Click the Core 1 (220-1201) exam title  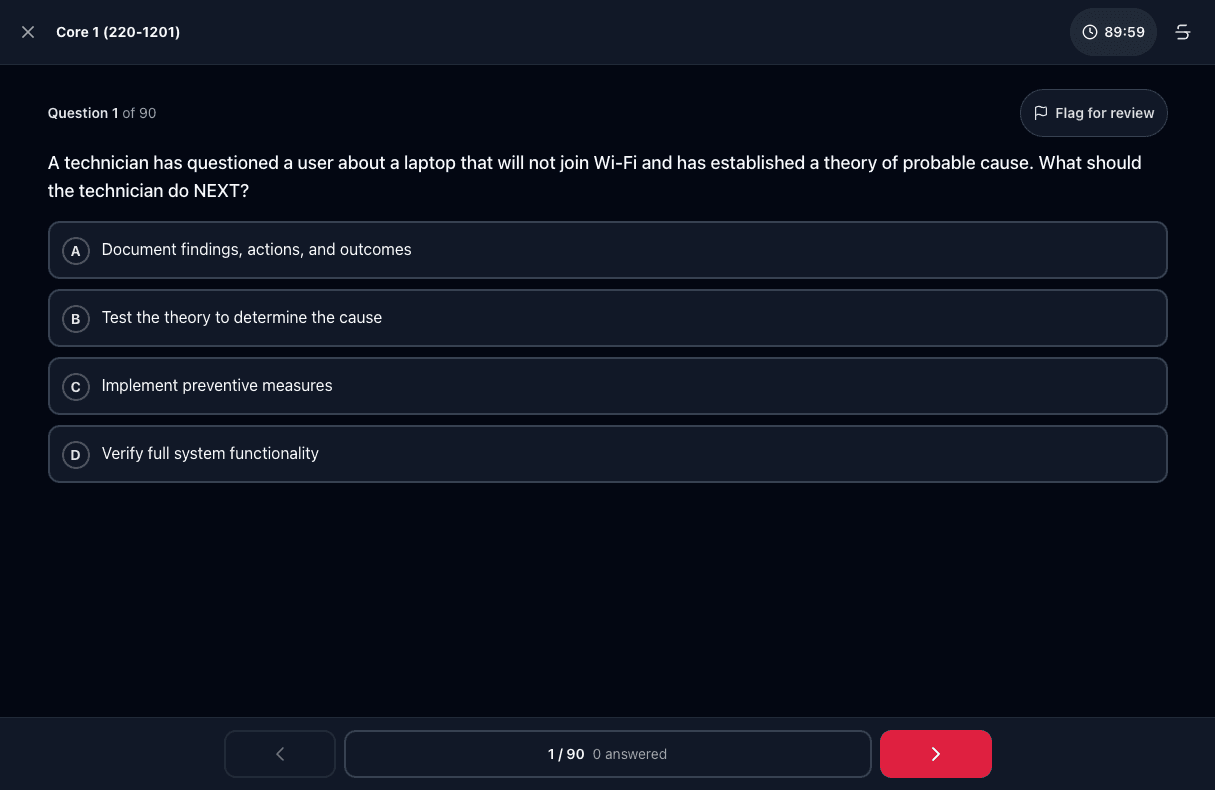118,32
